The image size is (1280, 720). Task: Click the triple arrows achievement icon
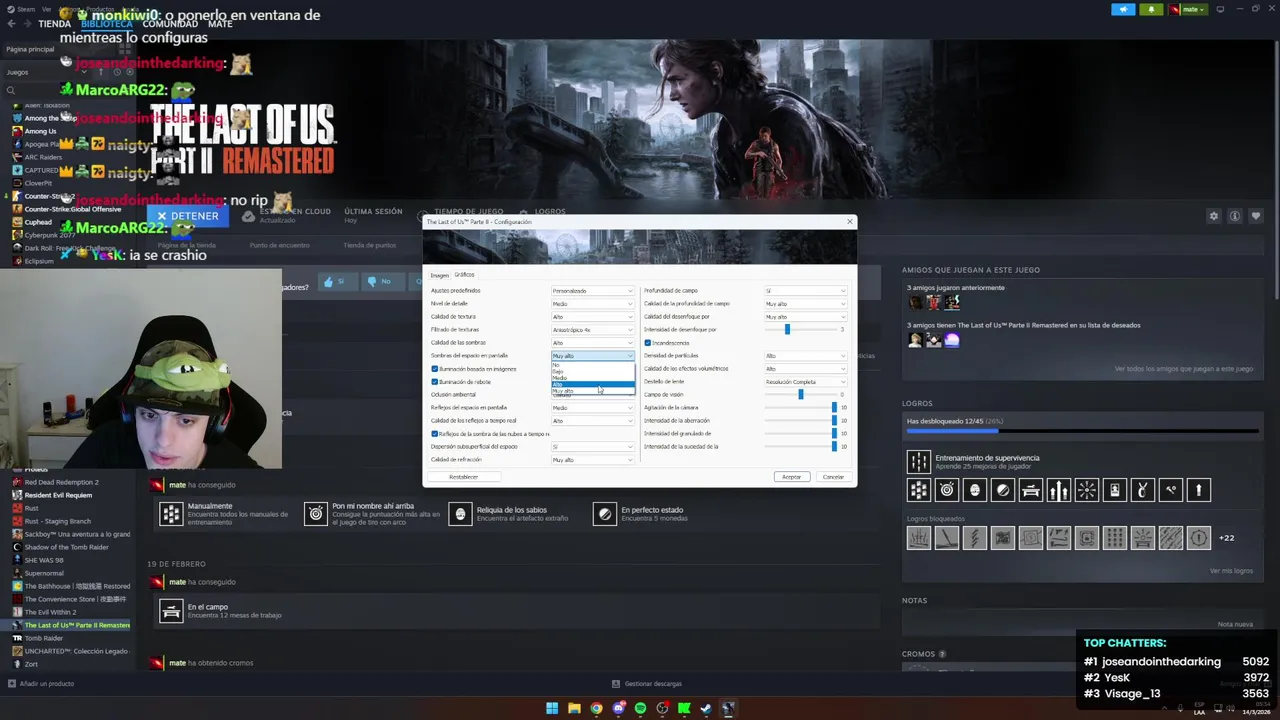1059,490
